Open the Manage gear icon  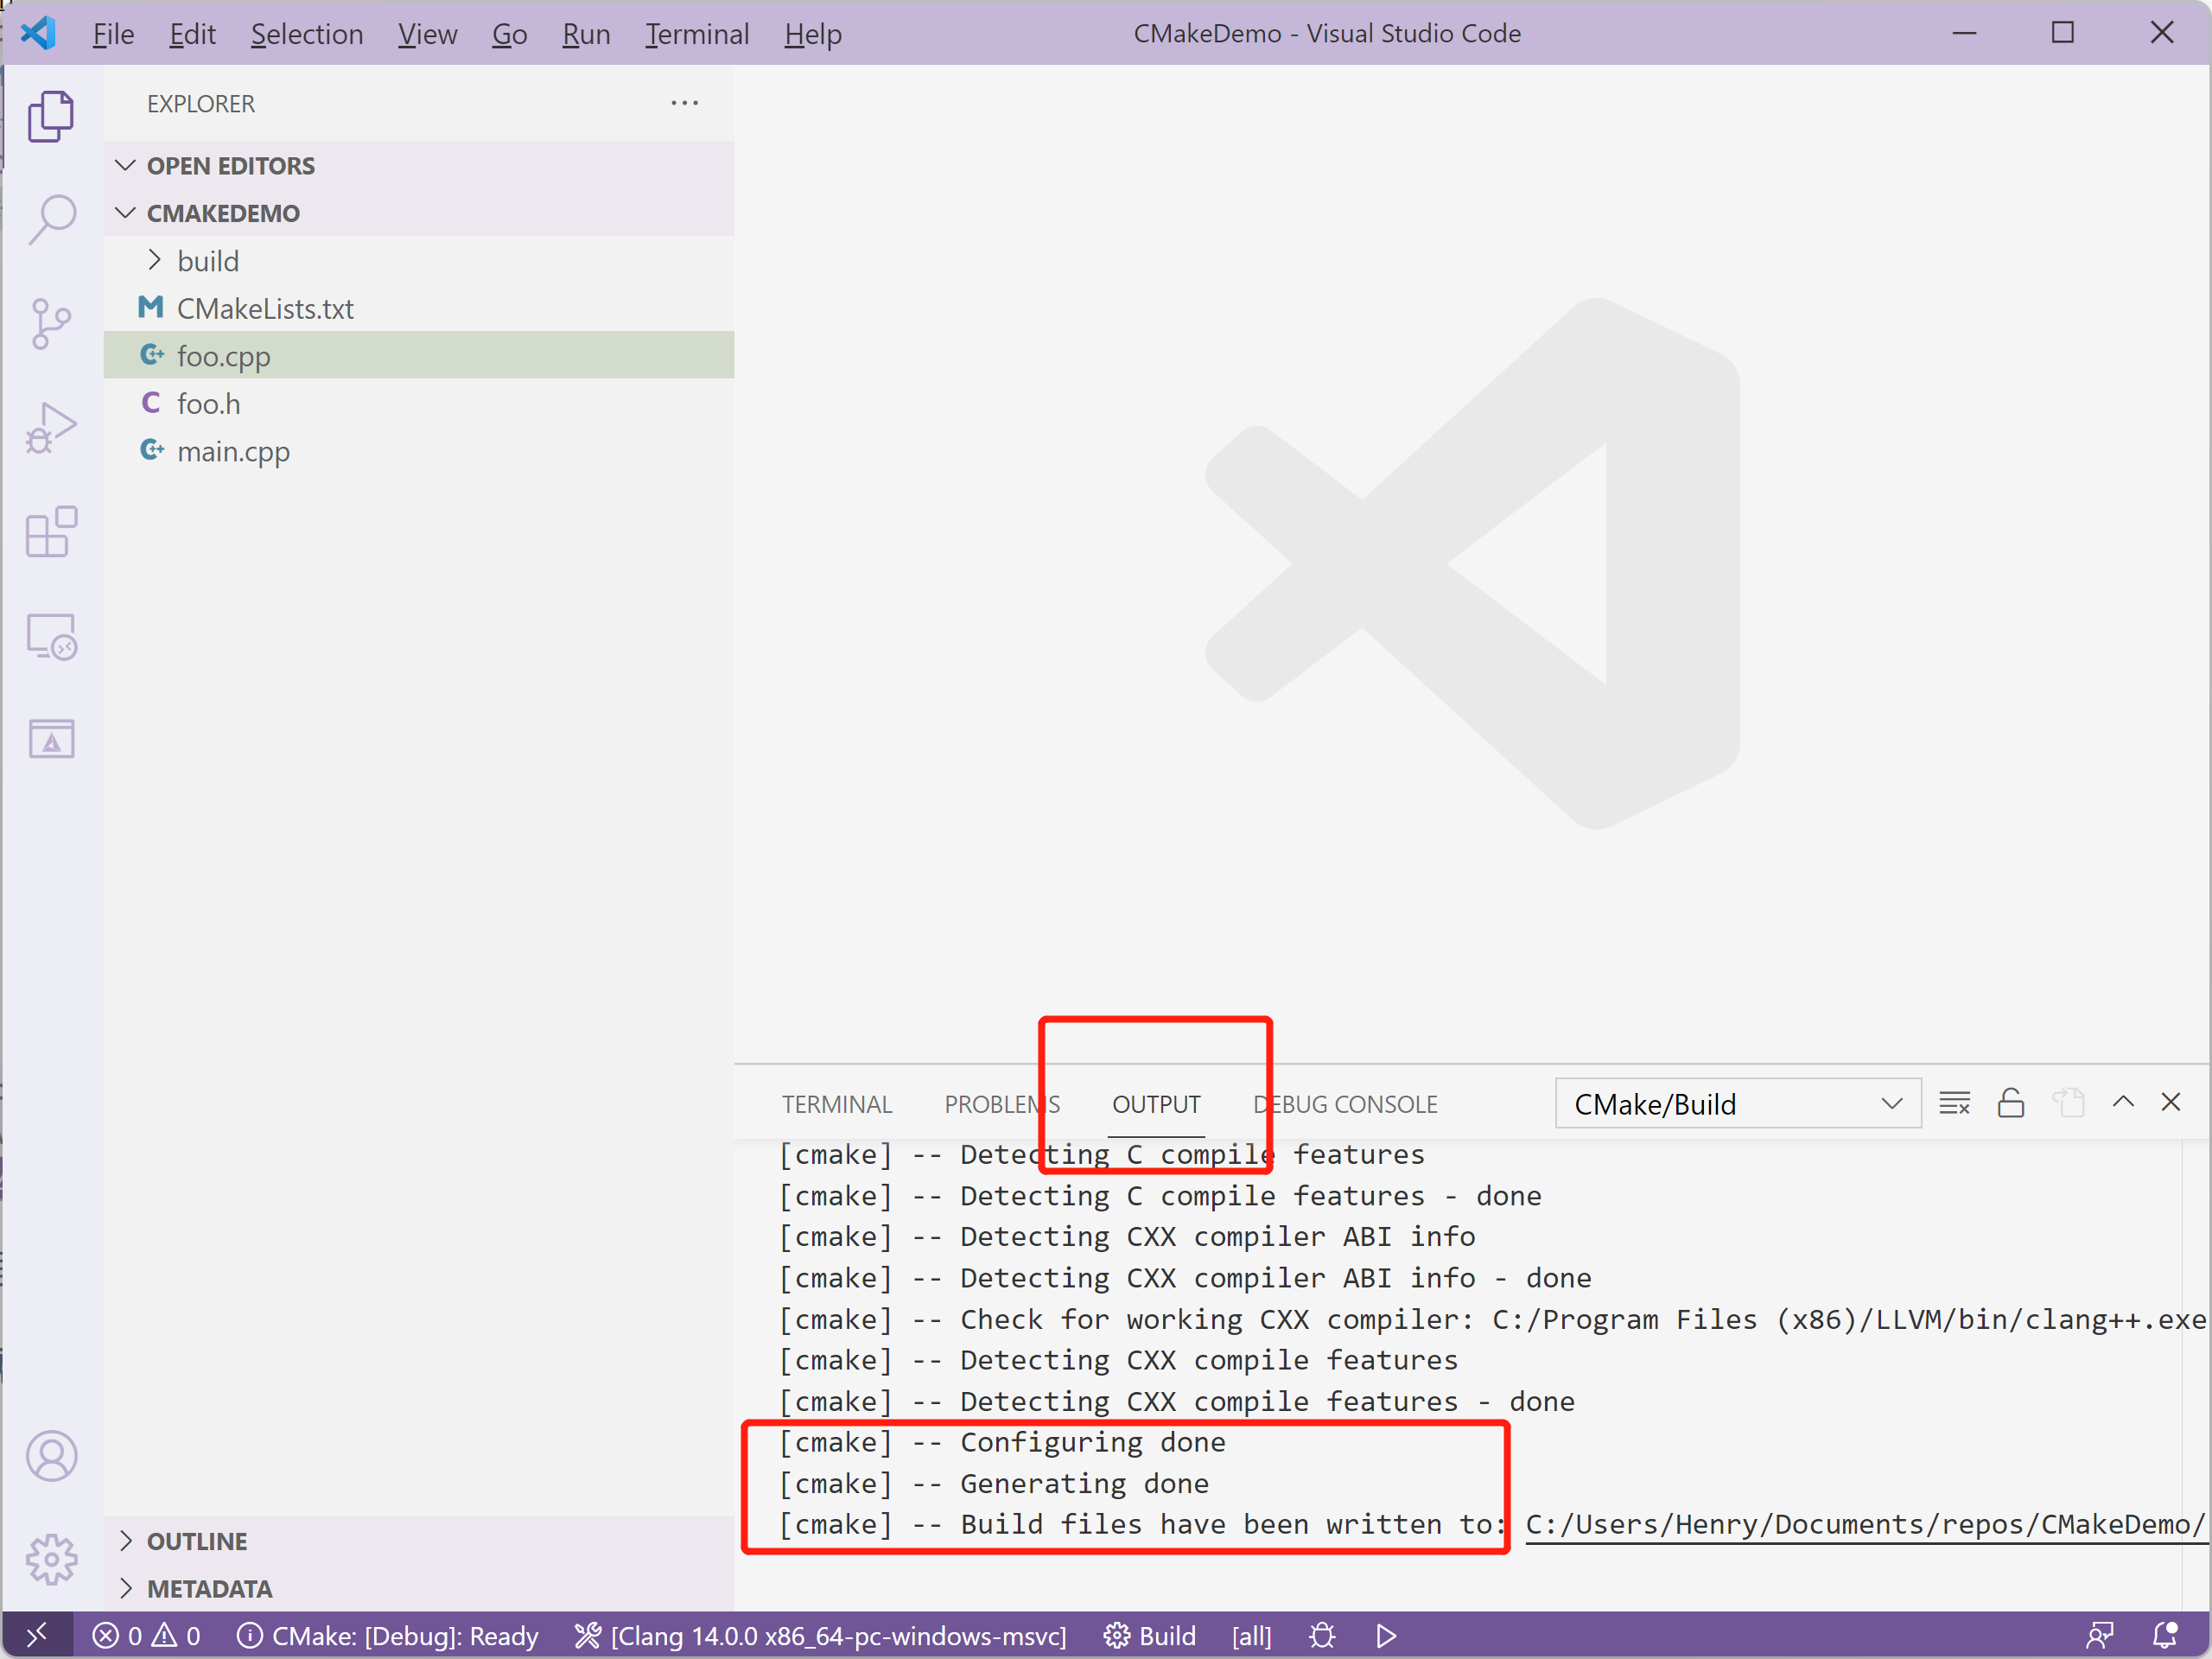click(x=51, y=1559)
